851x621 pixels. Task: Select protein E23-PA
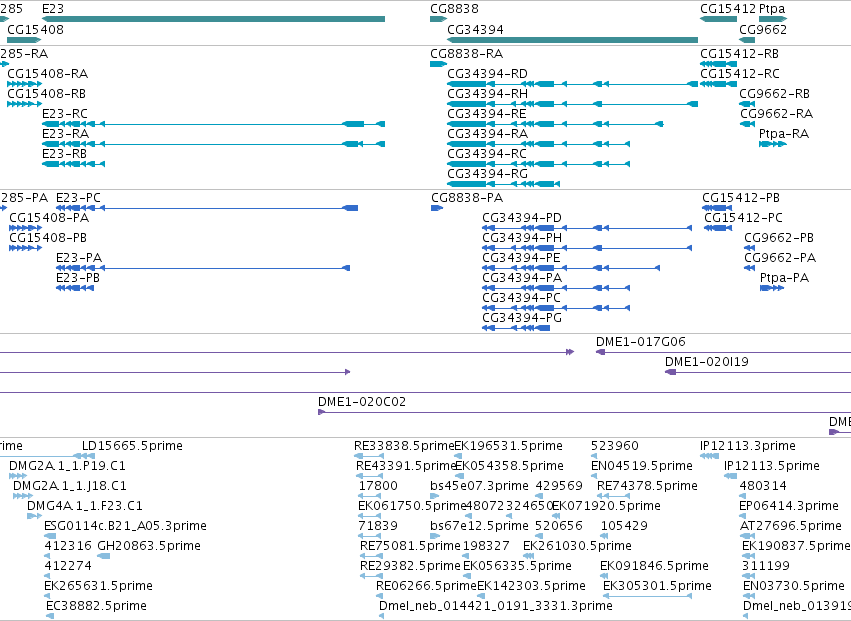(203, 268)
